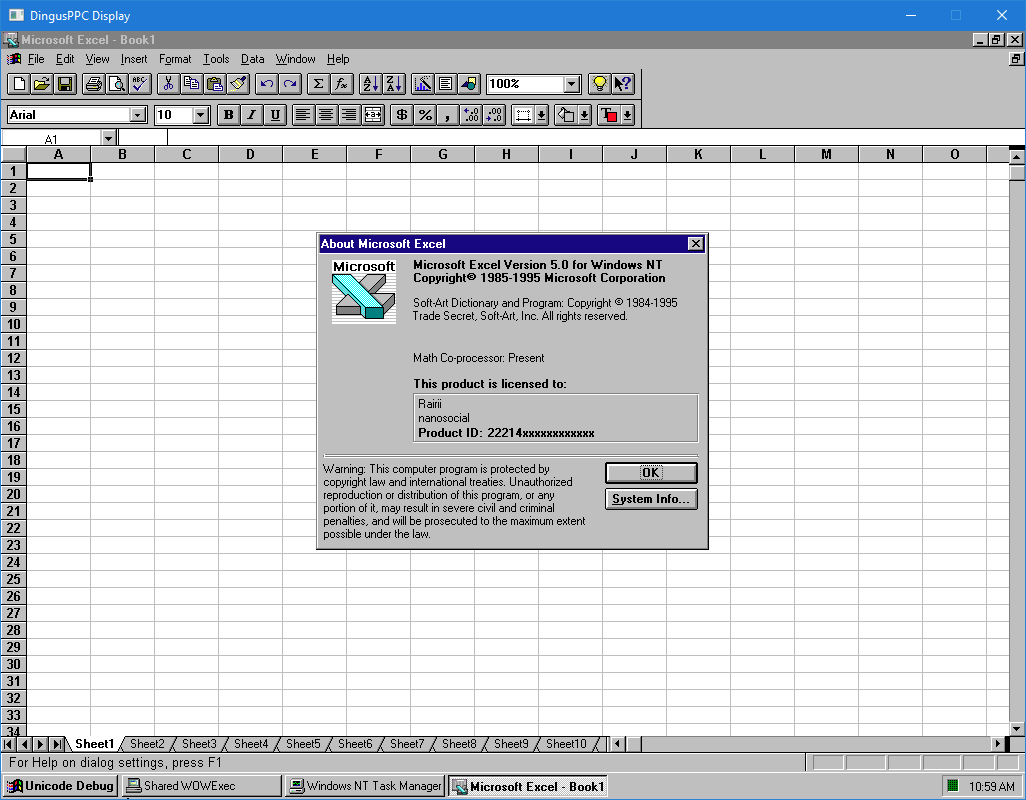This screenshot has width=1026, height=800.
Task: Sort descending with the Z-A icon
Action: [x=393, y=84]
